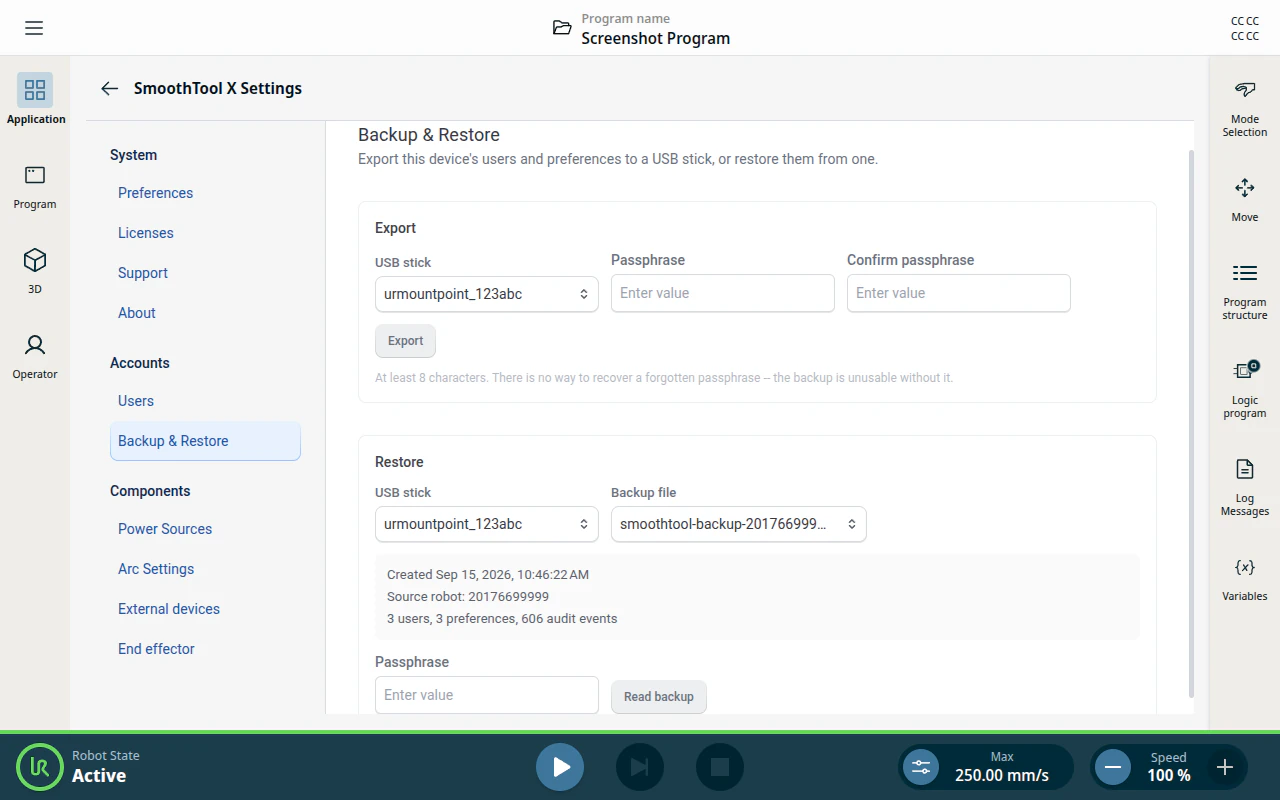The height and width of the screenshot is (800, 1280).
Task: Click the Read backup button
Action: (659, 697)
